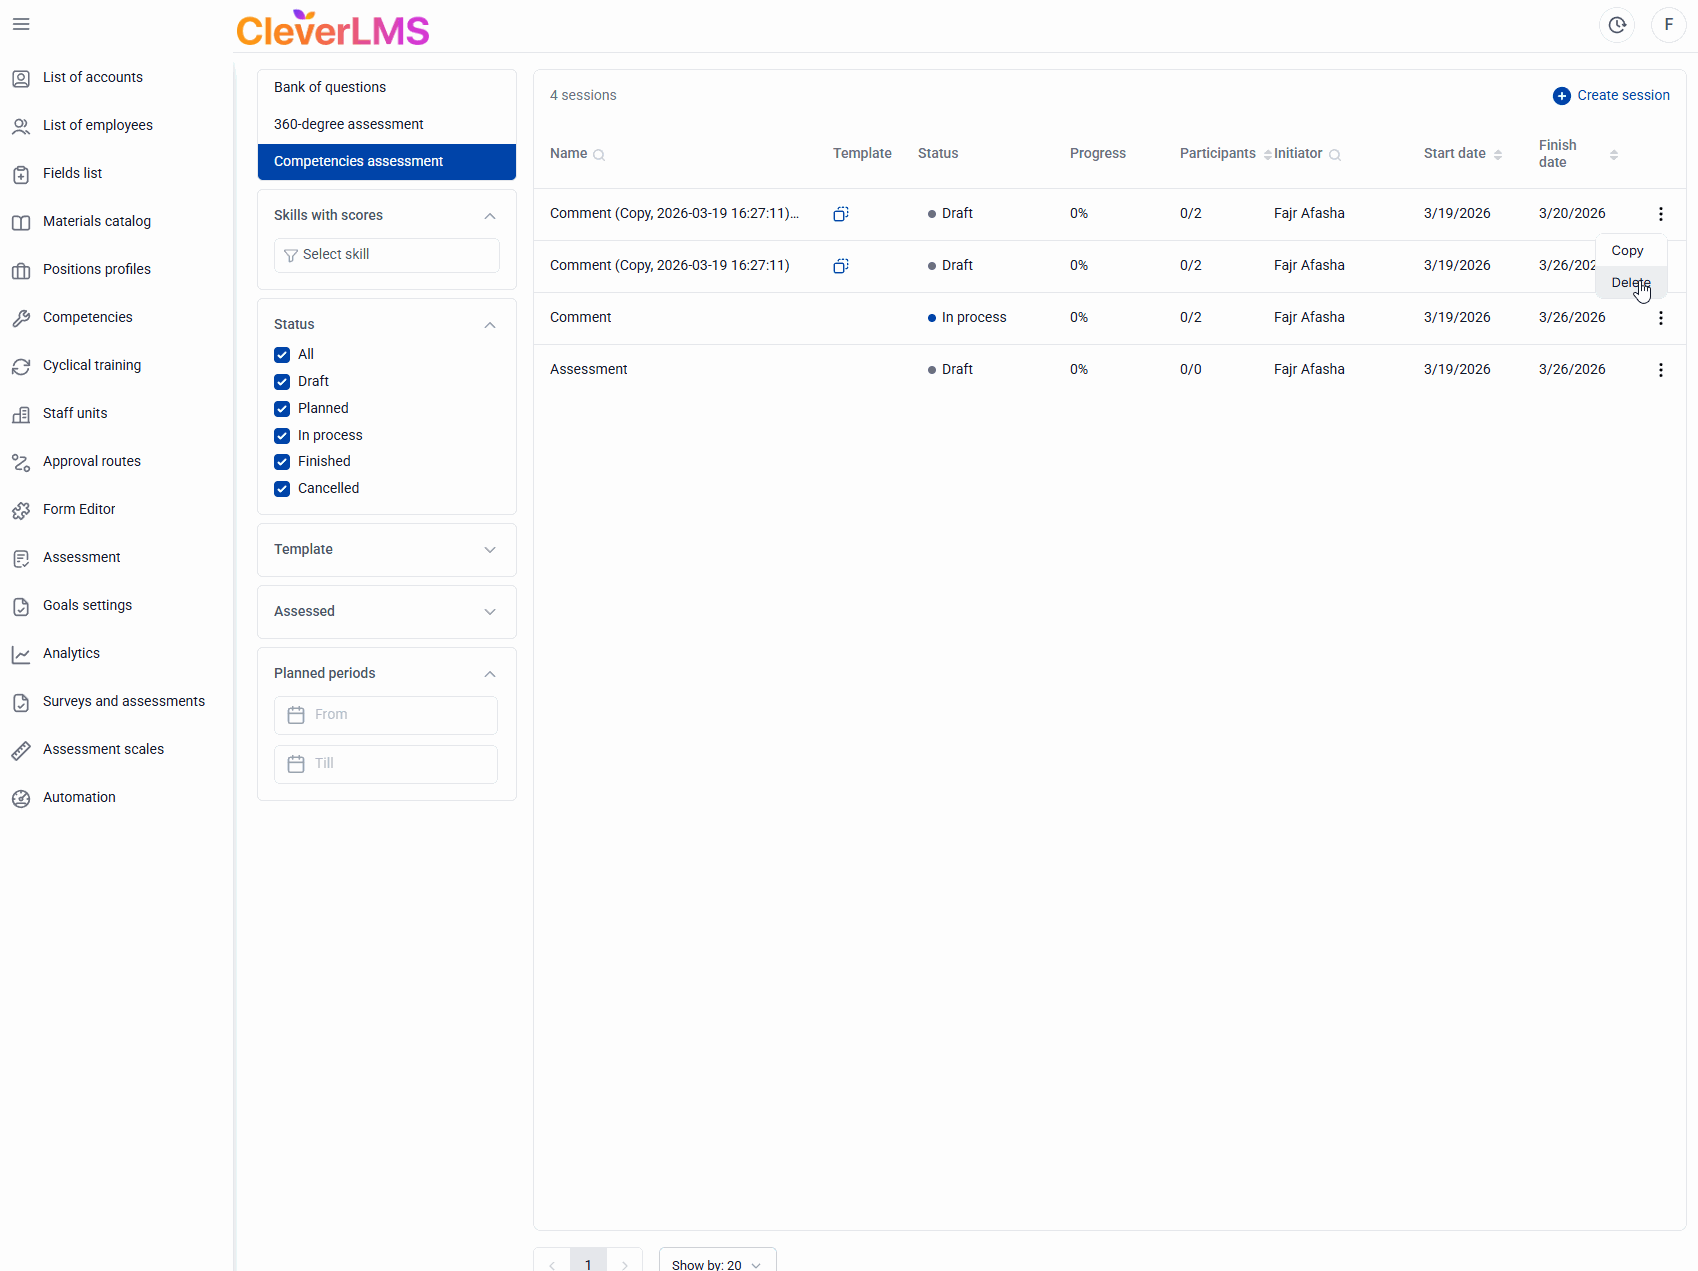The height and width of the screenshot is (1271, 1698).
Task: Uncheck the Draft status checkbox
Action: tap(282, 382)
